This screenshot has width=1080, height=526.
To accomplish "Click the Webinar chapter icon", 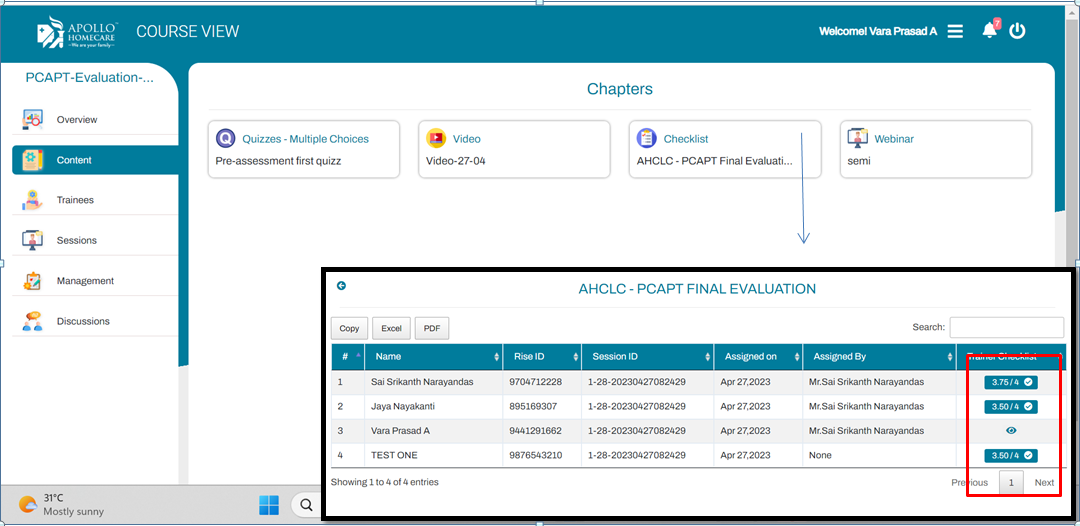I will pyautogui.click(x=857, y=139).
